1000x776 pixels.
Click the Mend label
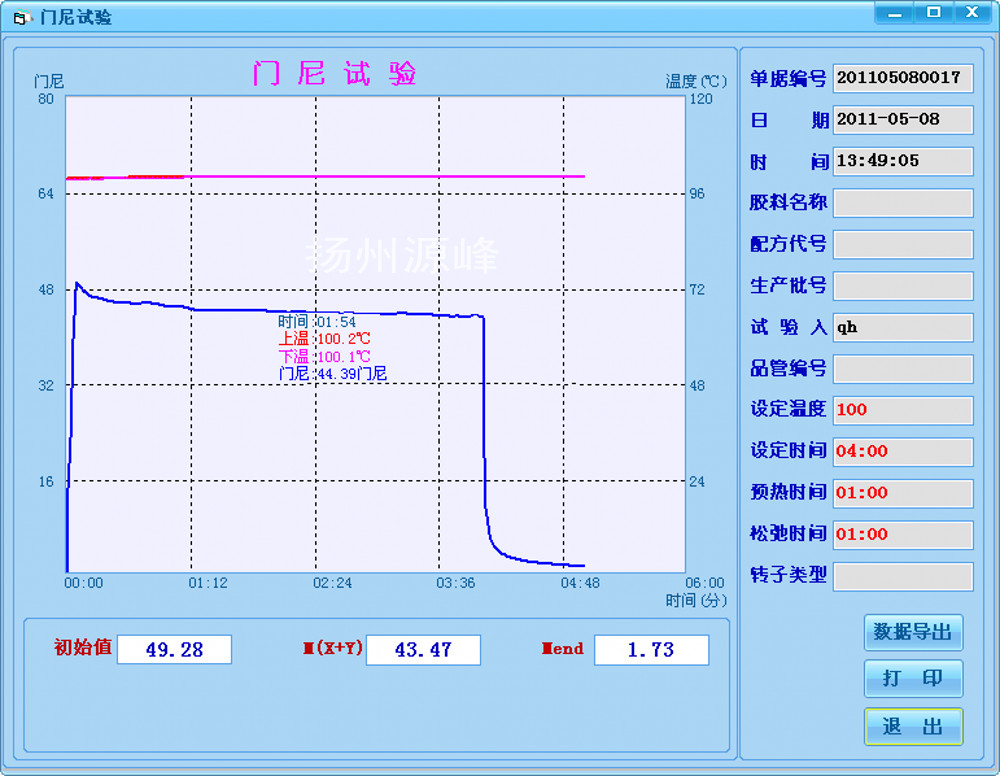[x=562, y=648]
